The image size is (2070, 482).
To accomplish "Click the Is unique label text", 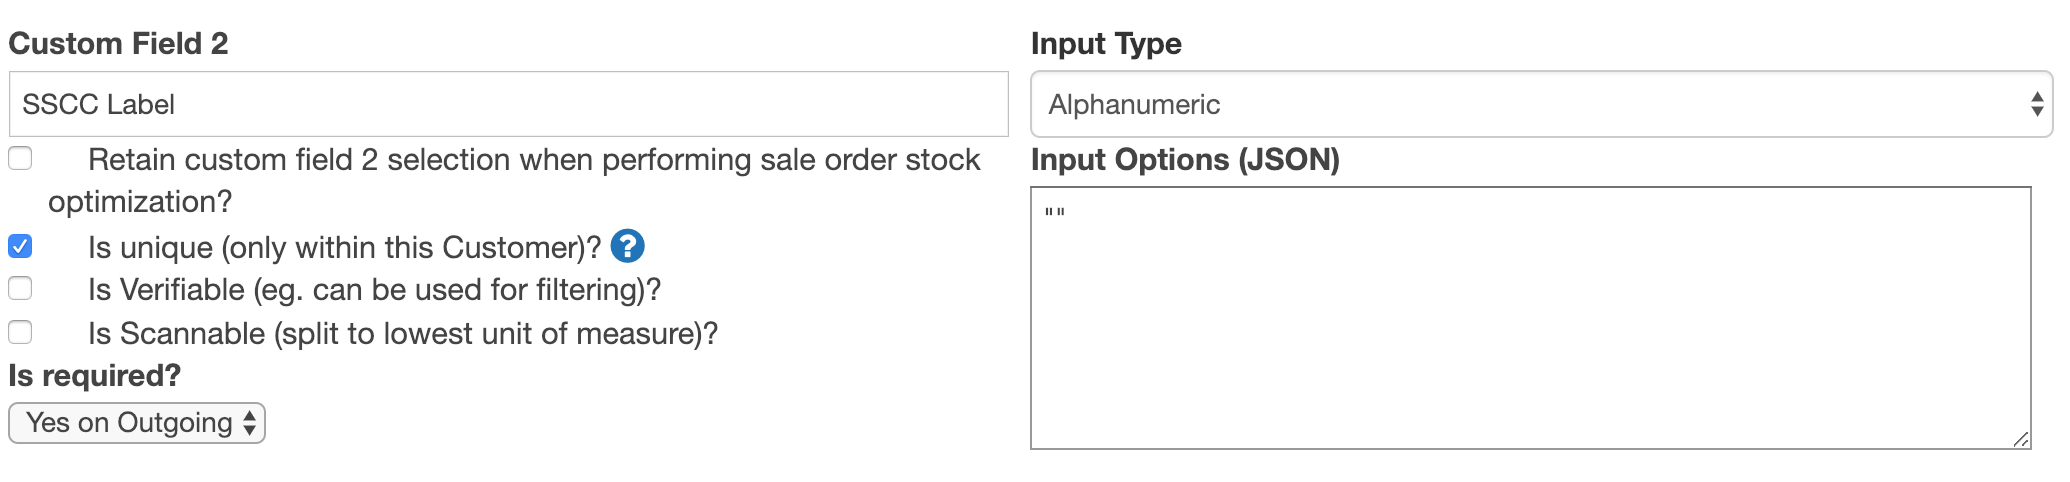I will pos(344,247).
